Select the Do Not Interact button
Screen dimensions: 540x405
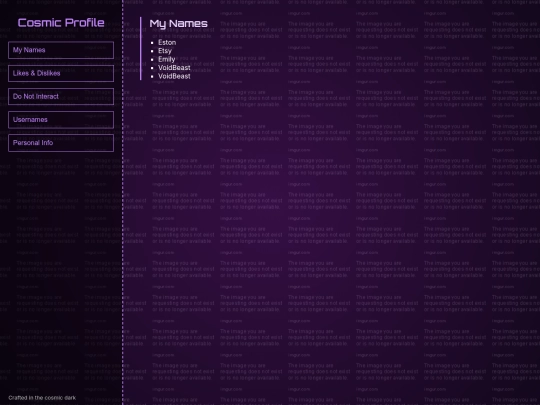(x=61, y=96)
